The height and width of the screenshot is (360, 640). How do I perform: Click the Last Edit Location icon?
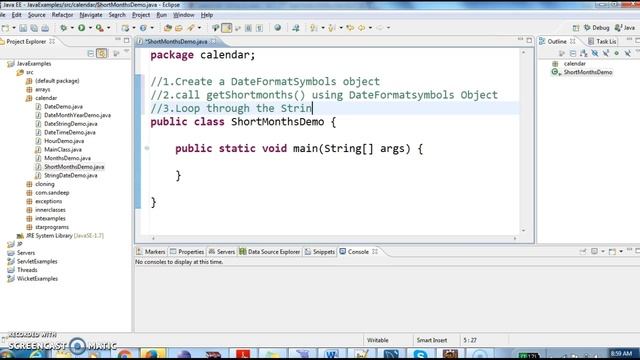pos(350,28)
